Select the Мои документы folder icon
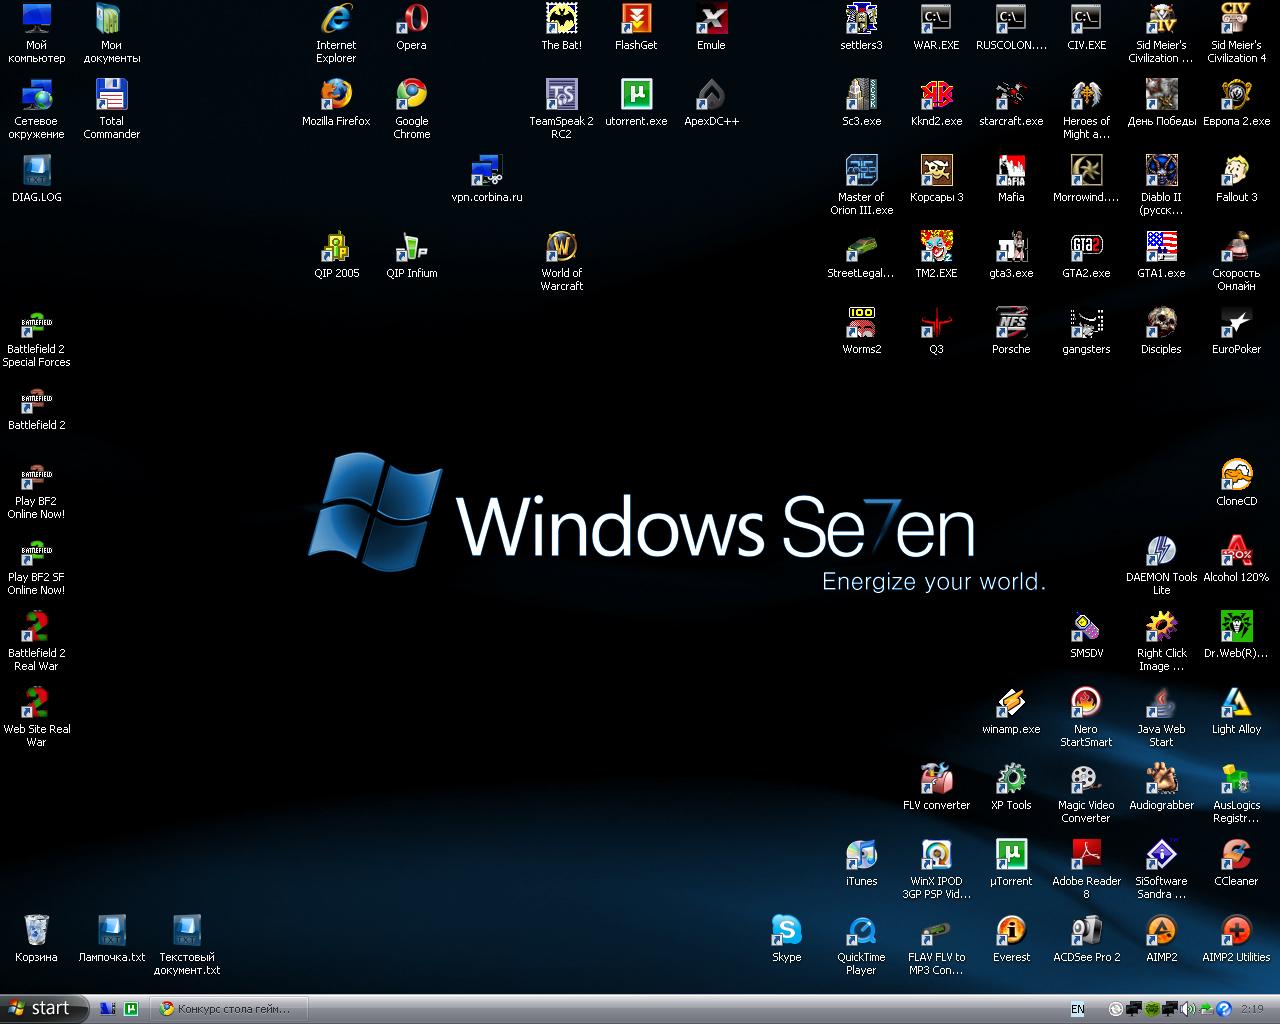Screen dimensions: 1280x1024 pos(111,19)
